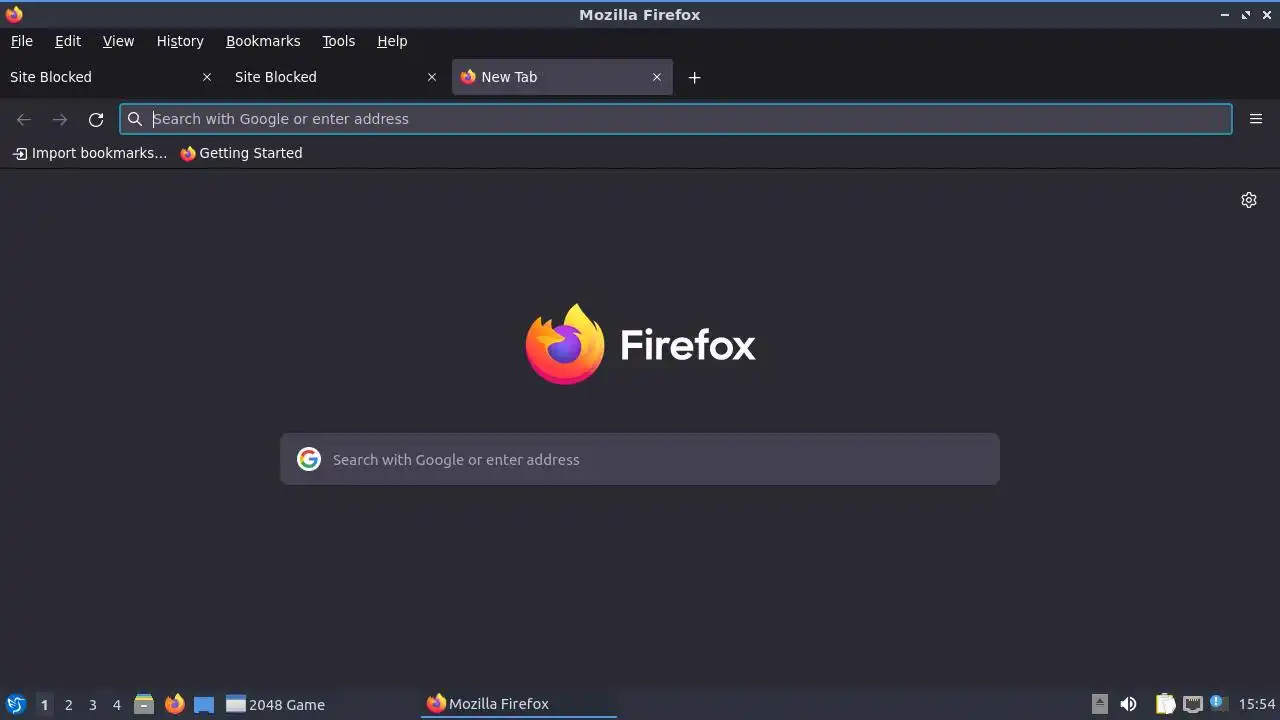Image resolution: width=1280 pixels, height=720 pixels.
Task: Close the New Tab tab
Action: (657, 77)
